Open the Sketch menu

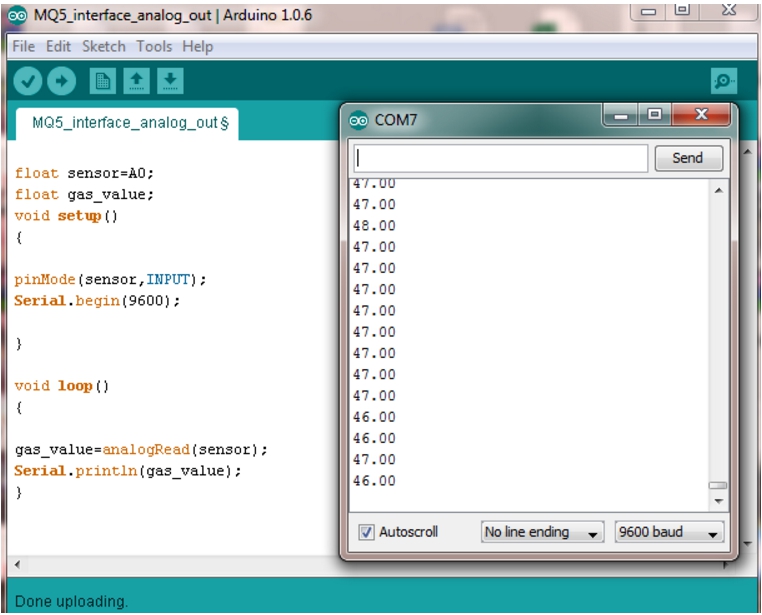pyautogui.click(x=104, y=47)
